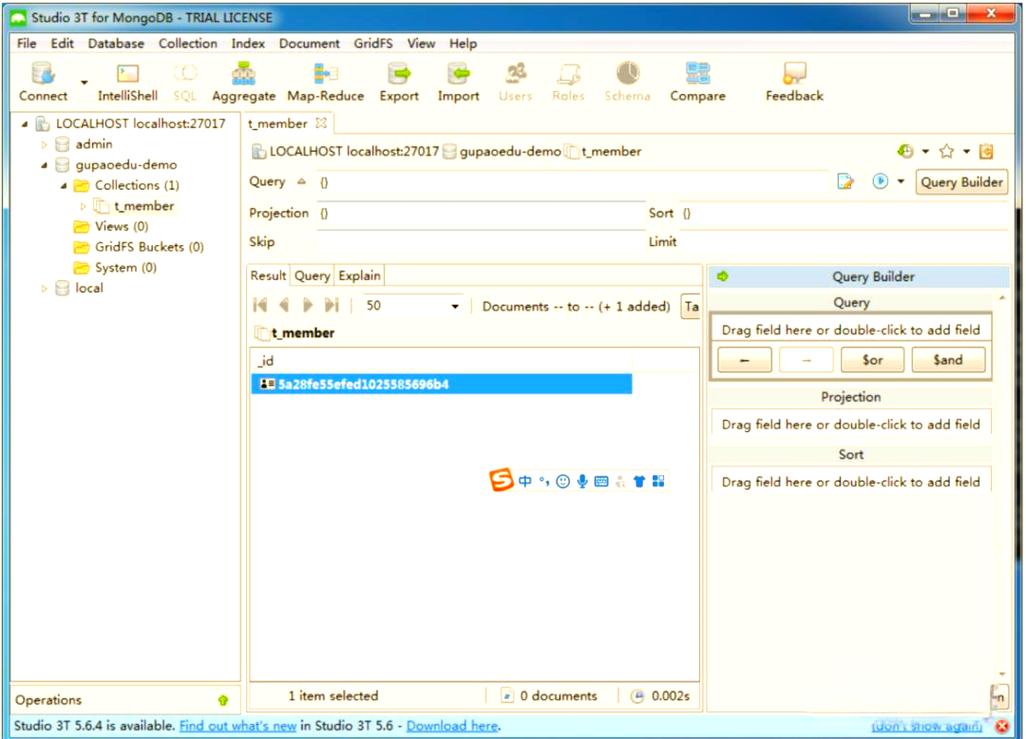1026x739 pixels.
Task: Go to the first page of results
Action: click(260, 305)
